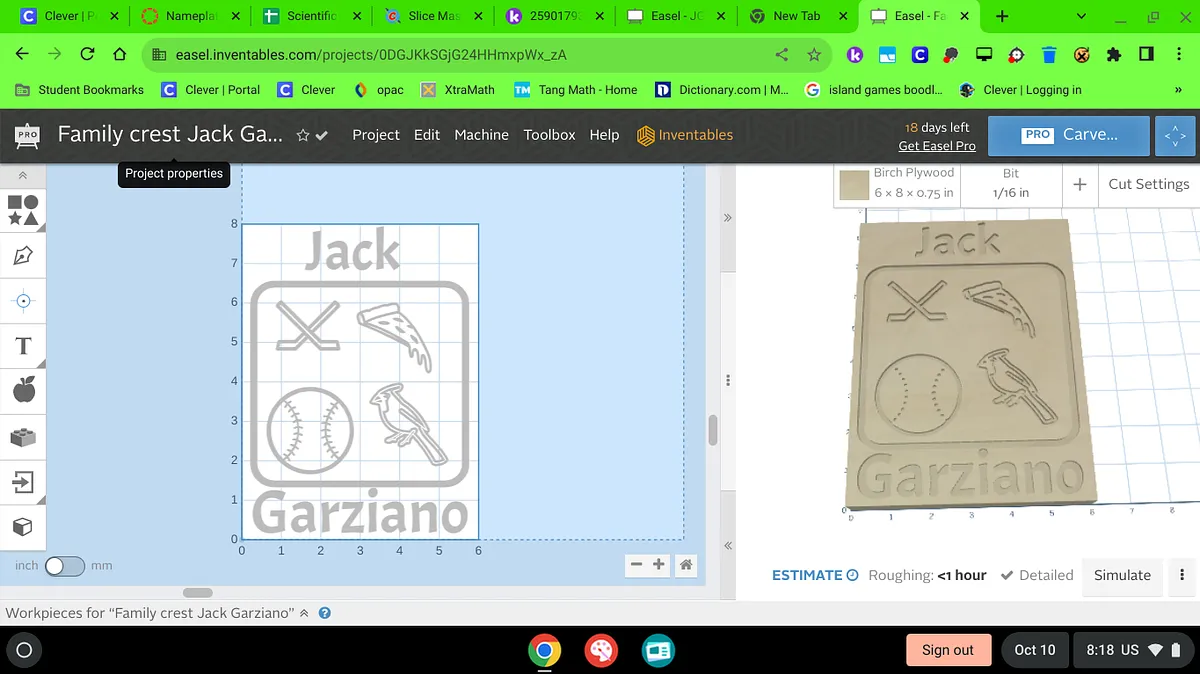Open the 3D cube tool
Image resolution: width=1200 pixels, height=674 pixels.
tap(24, 527)
